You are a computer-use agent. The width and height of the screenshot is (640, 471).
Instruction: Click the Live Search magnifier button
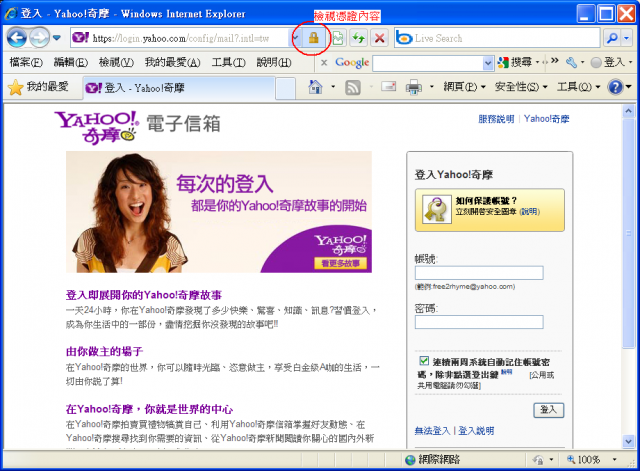(x=612, y=38)
